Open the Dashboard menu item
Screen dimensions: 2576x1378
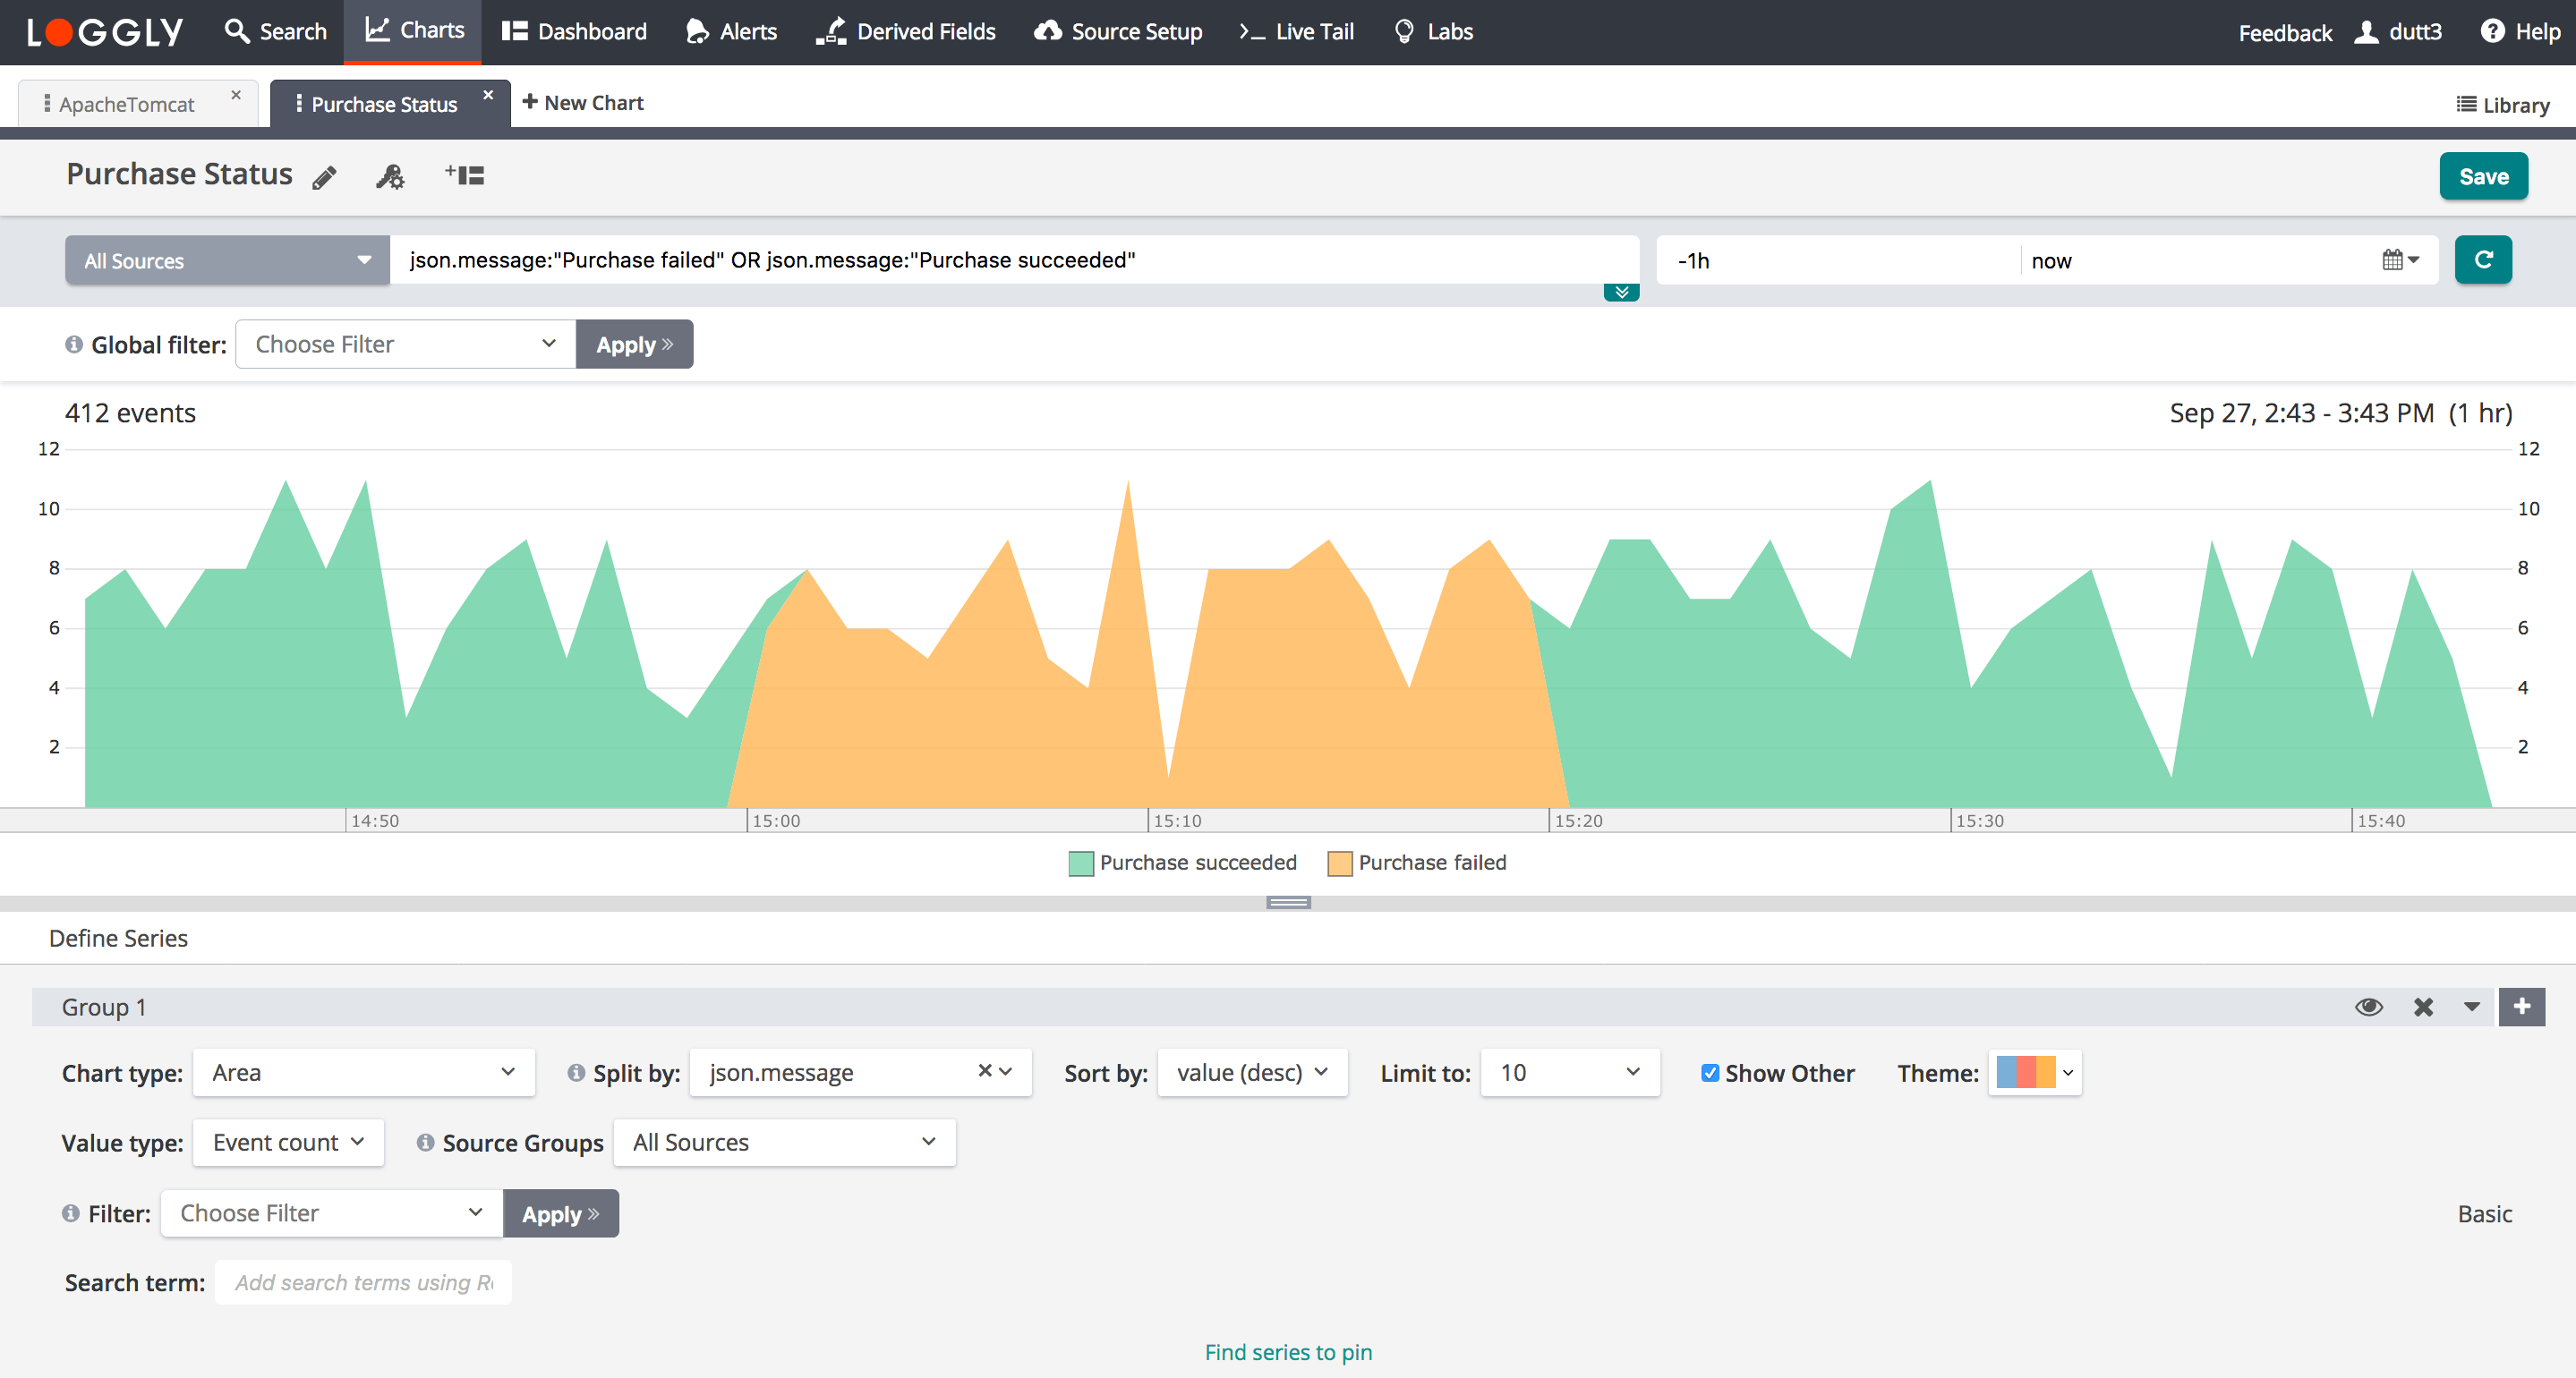tap(575, 32)
